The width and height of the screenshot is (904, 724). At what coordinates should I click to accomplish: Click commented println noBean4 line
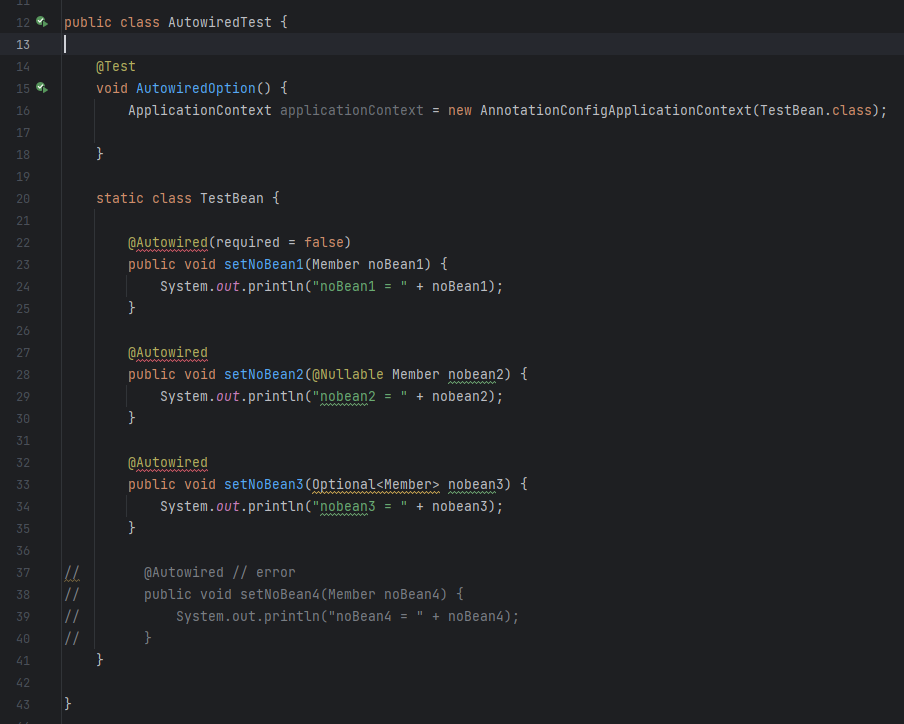(x=348, y=617)
